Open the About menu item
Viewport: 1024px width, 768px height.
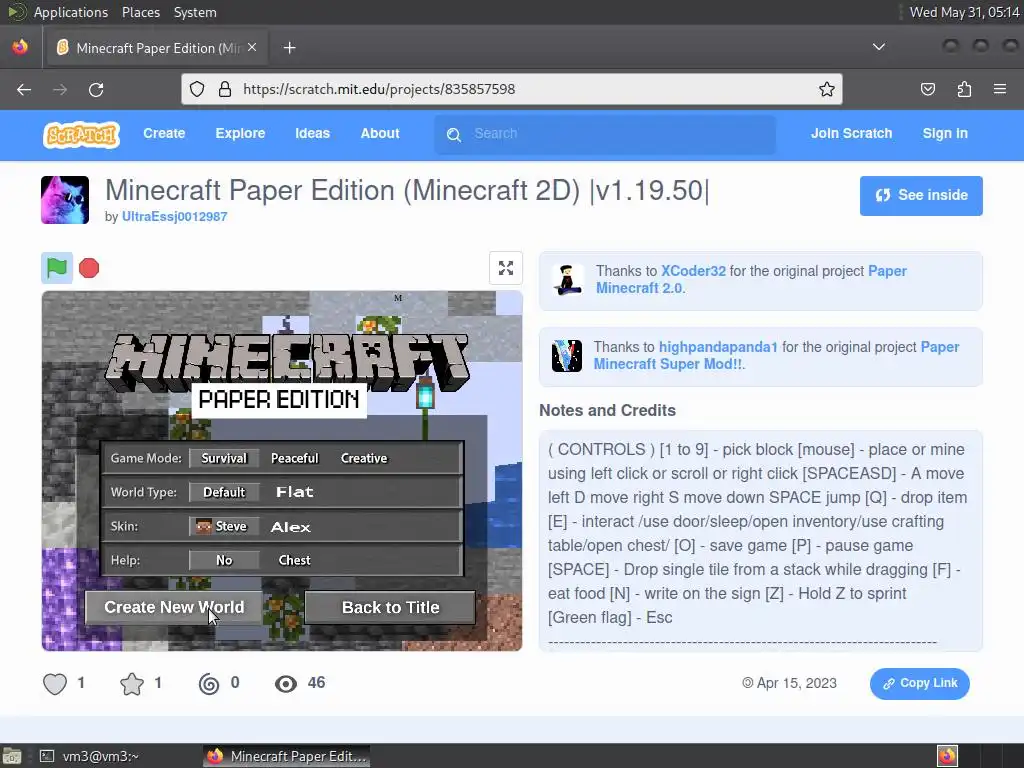click(379, 133)
